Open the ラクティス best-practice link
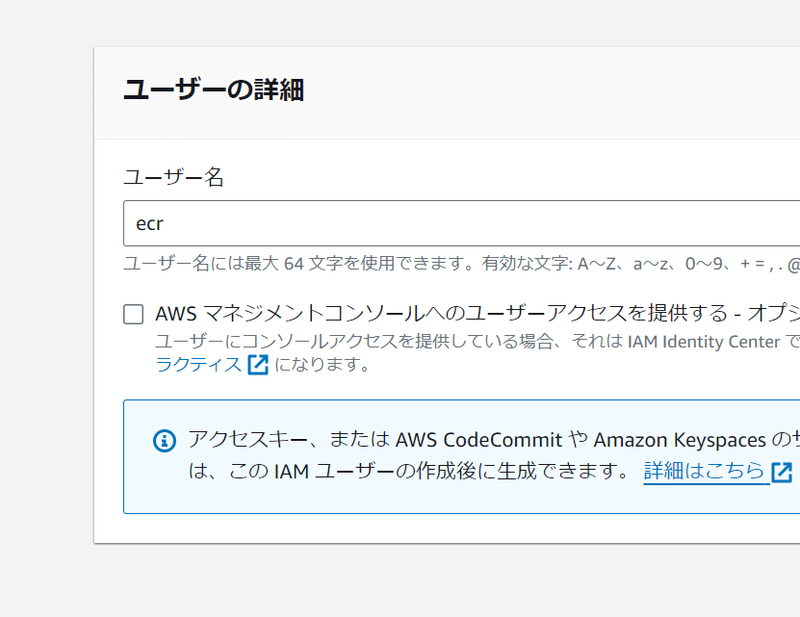 pos(198,365)
